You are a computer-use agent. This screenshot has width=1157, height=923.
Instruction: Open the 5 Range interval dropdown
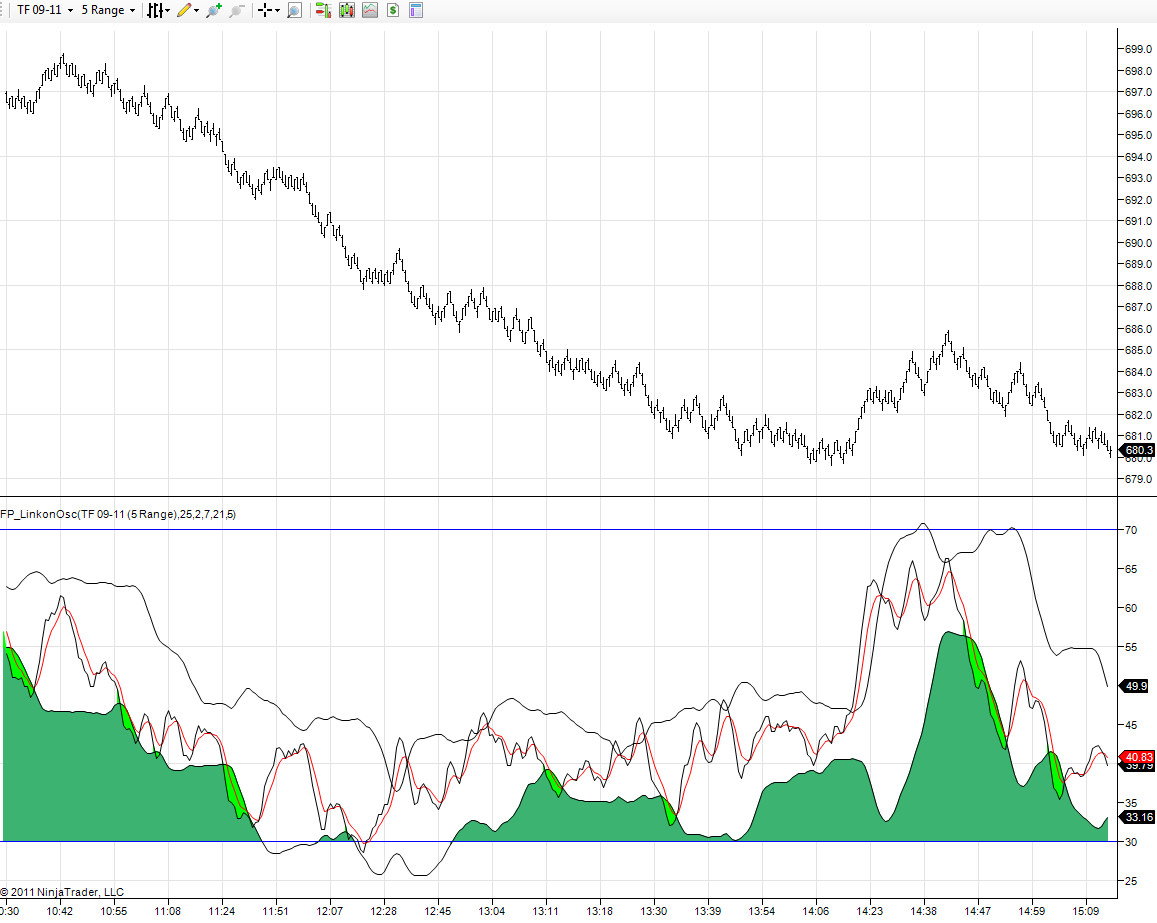(108, 10)
